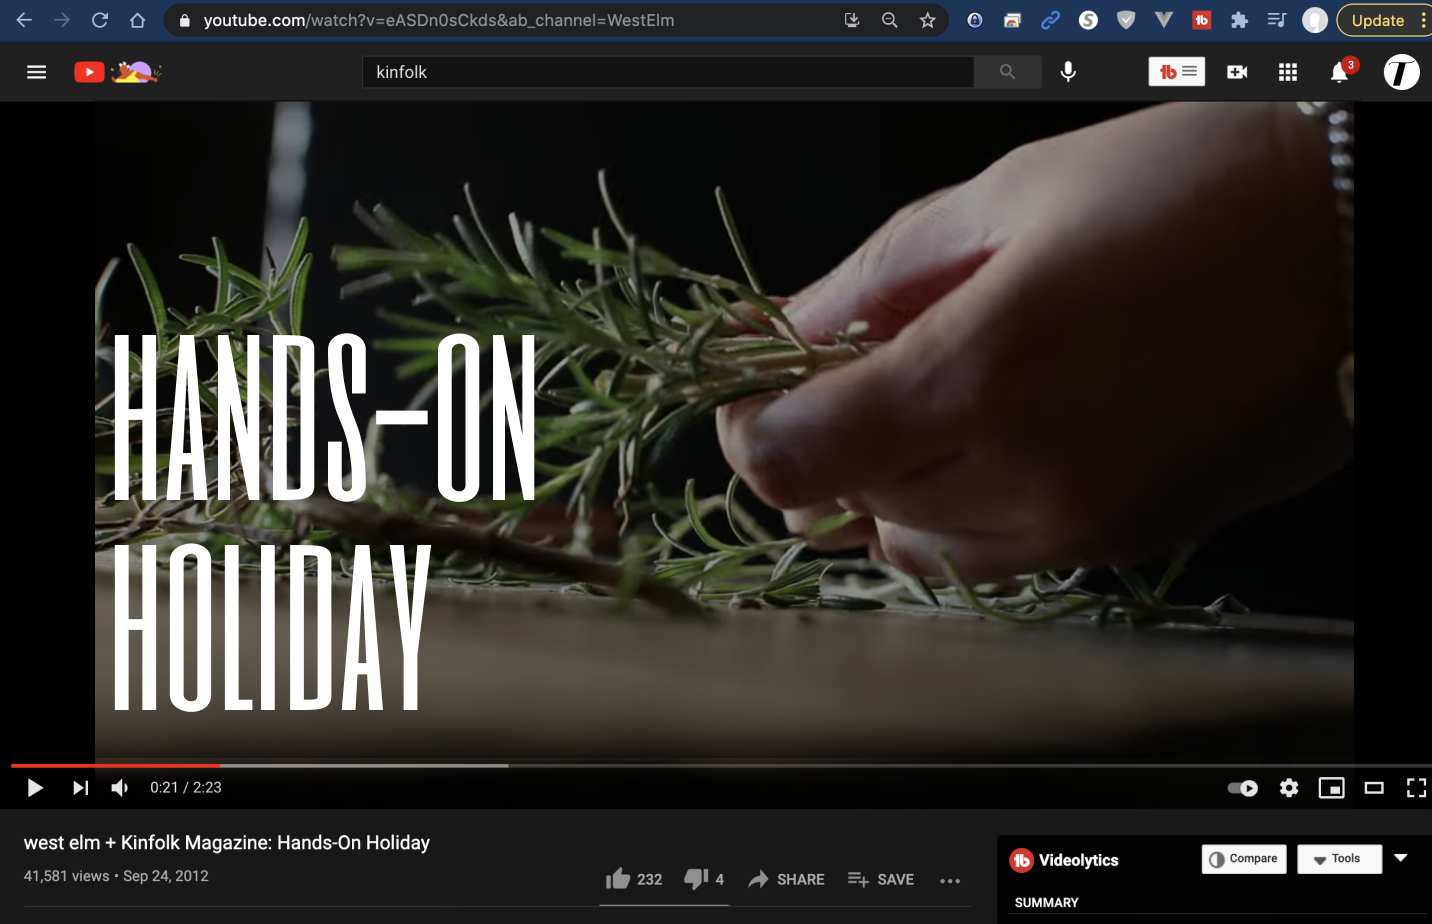Click the 41,581 views text
This screenshot has width=1432, height=924.
pyautogui.click(x=67, y=876)
